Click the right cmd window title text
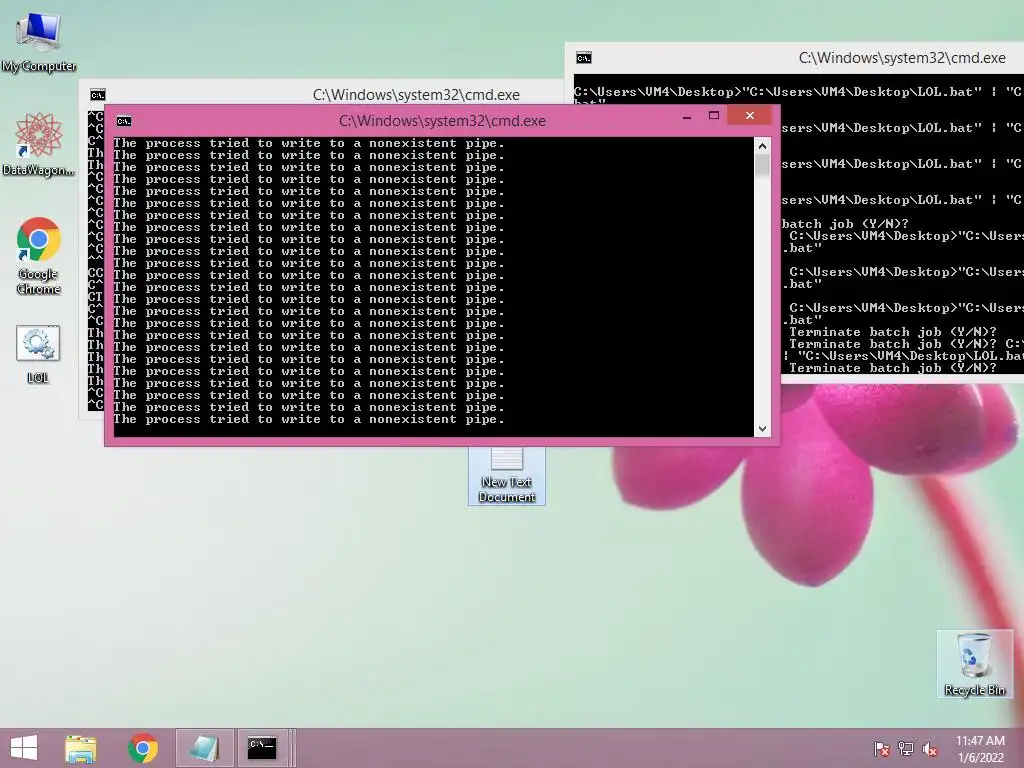The height and width of the screenshot is (768, 1024). click(x=902, y=58)
